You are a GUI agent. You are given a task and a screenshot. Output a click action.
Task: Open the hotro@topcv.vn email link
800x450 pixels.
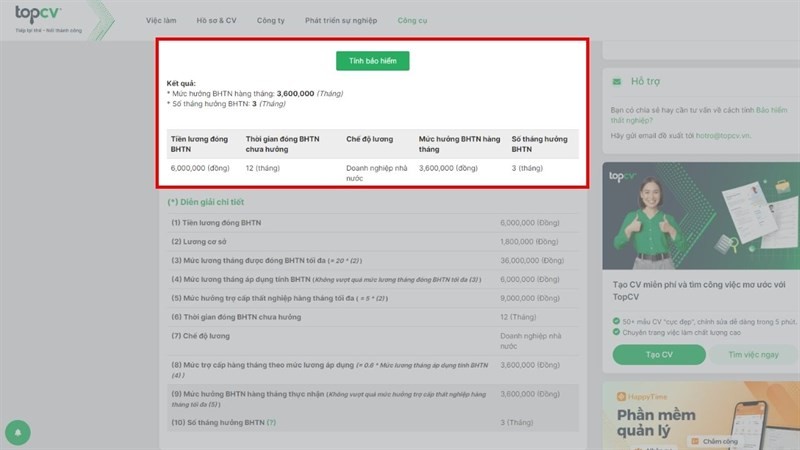pos(723,136)
